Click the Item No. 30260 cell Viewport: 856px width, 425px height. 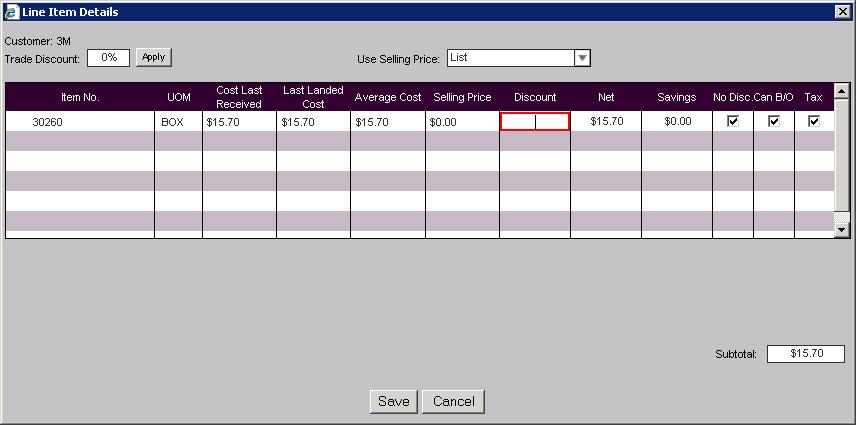80,121
